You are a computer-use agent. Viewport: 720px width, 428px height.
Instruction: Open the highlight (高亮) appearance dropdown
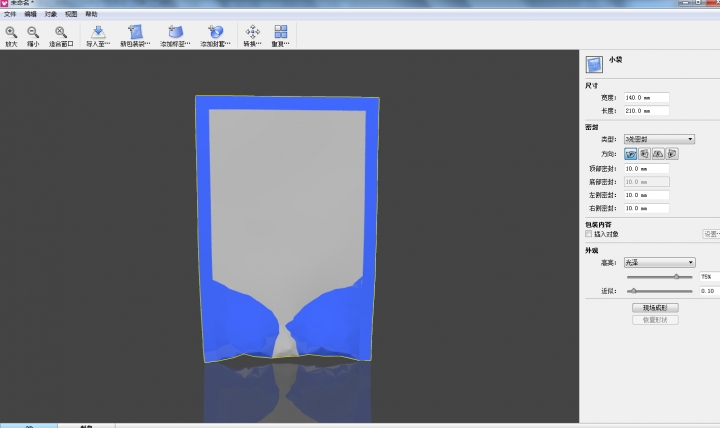pyautogui.click(x=658, y=262)
